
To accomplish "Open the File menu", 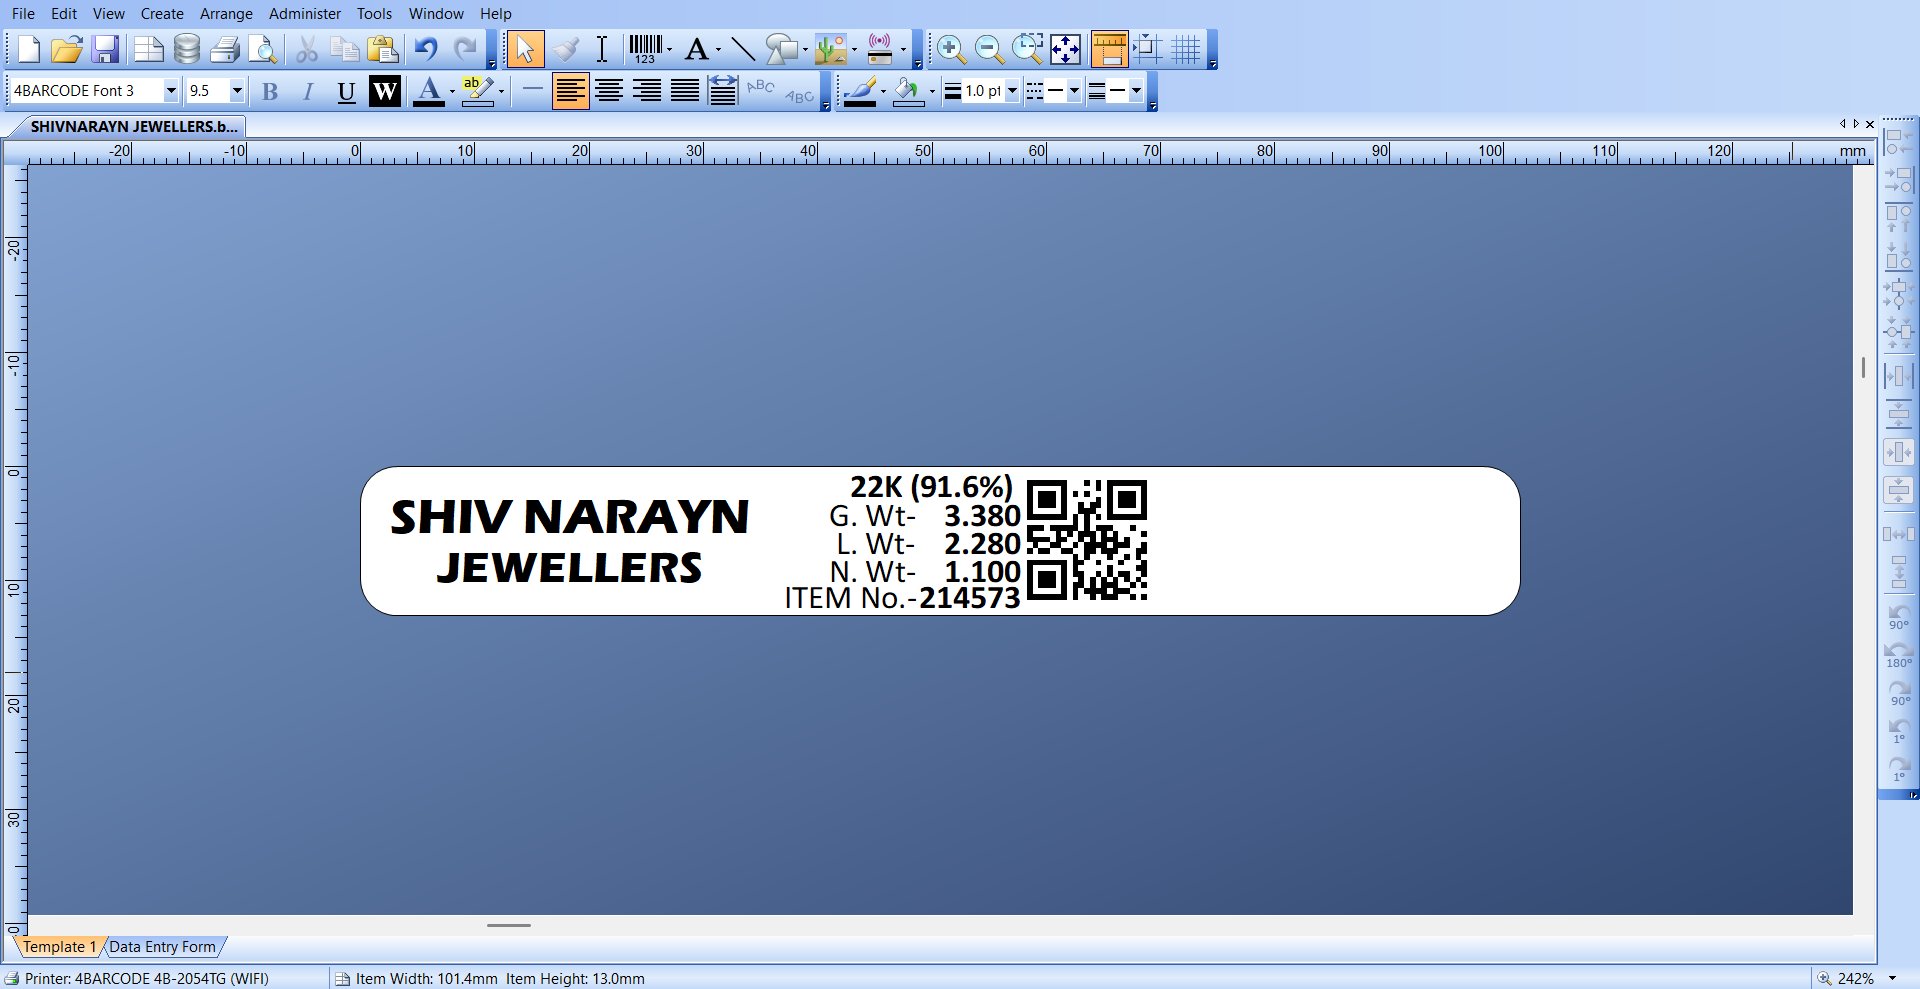I will click(x=23, y=14).
